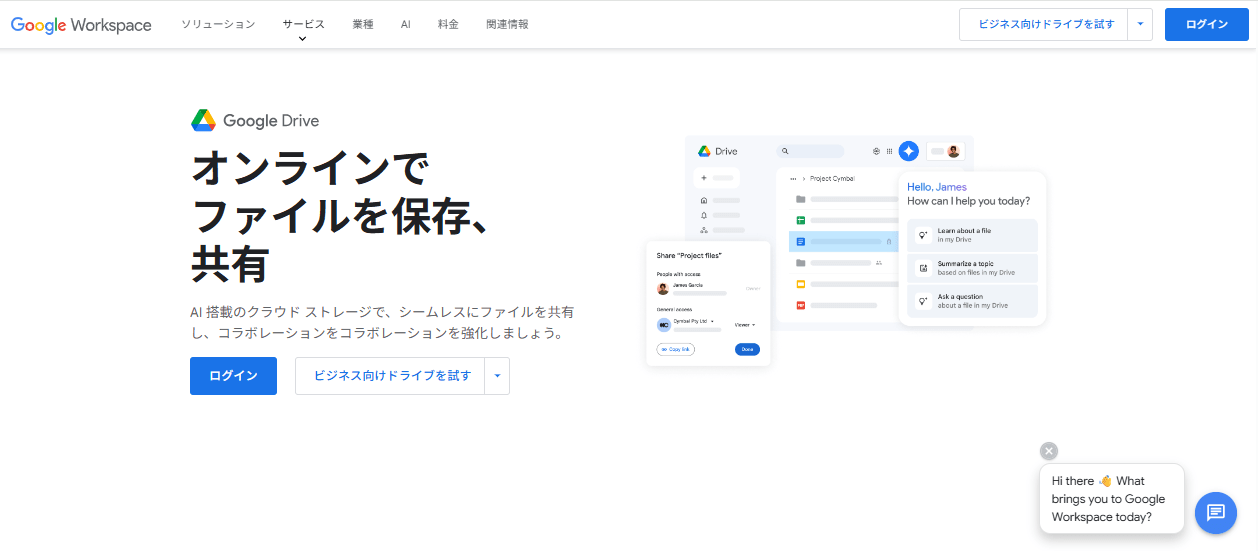The image size is (1258, 551).
Task: Open the 業種 menu
Action: (363, 24)
